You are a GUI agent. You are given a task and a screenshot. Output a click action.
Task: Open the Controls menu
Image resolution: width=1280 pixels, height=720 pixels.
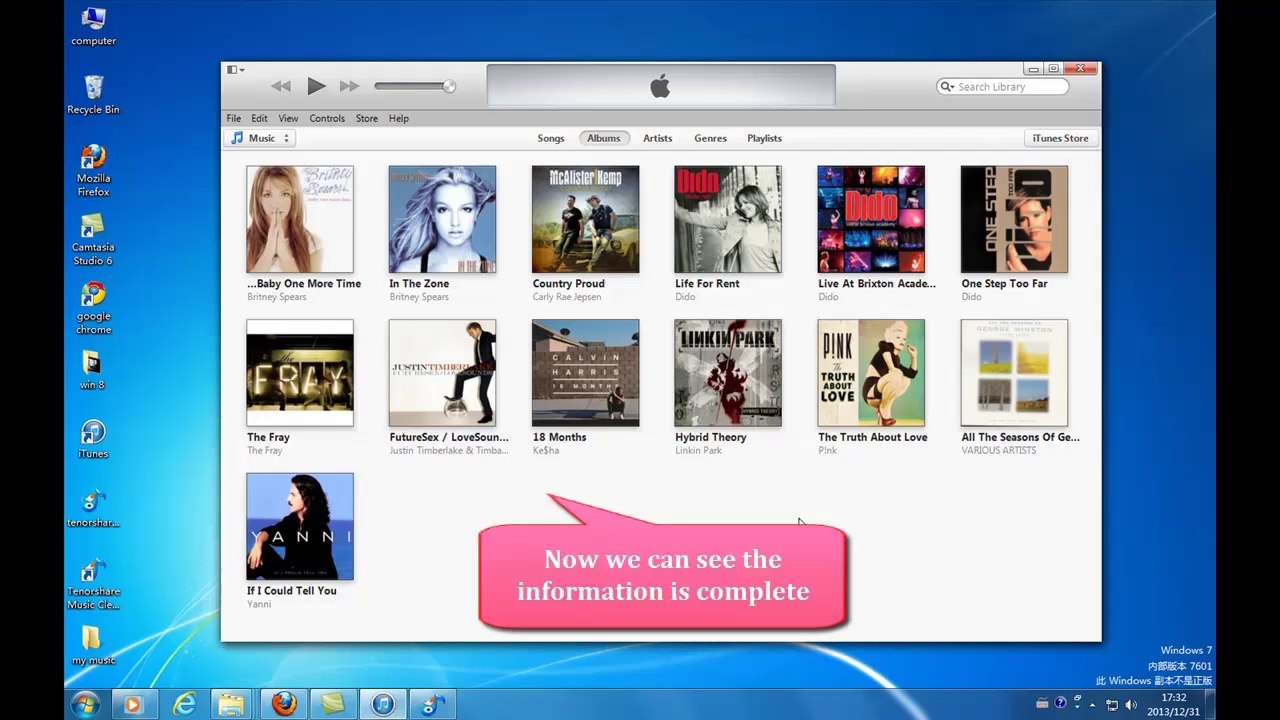pos(327,118)
